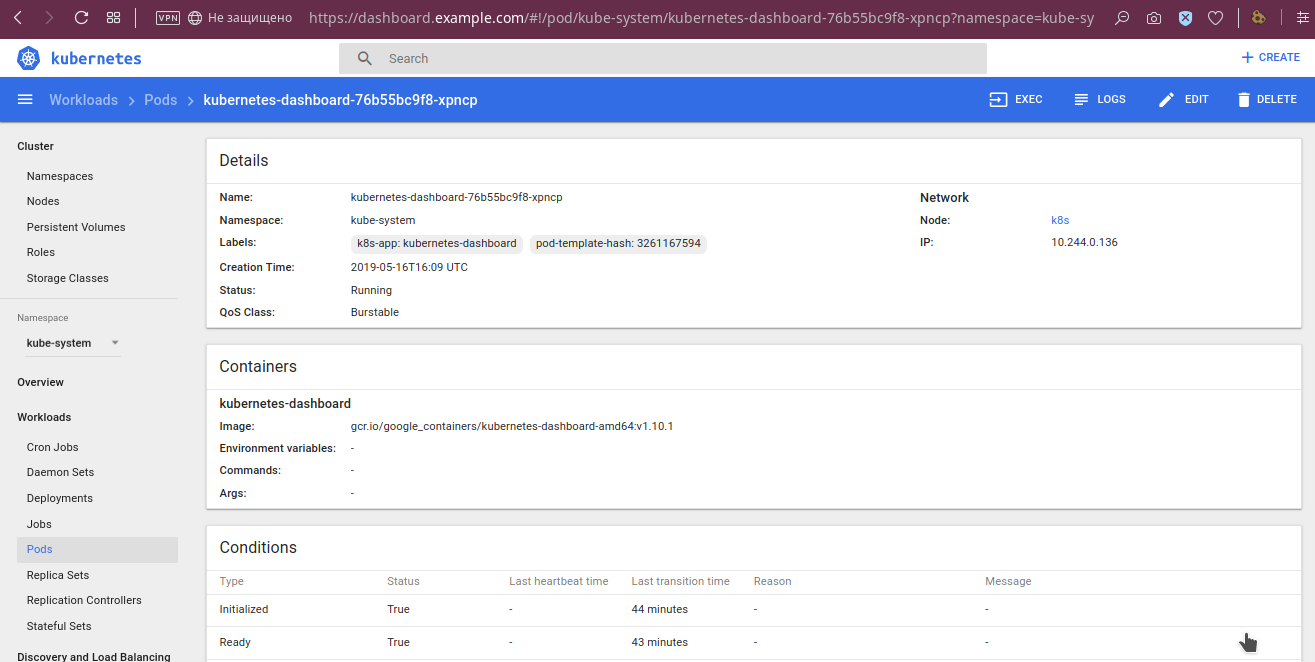The image size is (1315, 662).
Task: Open EXEC into the pod
Action: [x=1016, y=100]
